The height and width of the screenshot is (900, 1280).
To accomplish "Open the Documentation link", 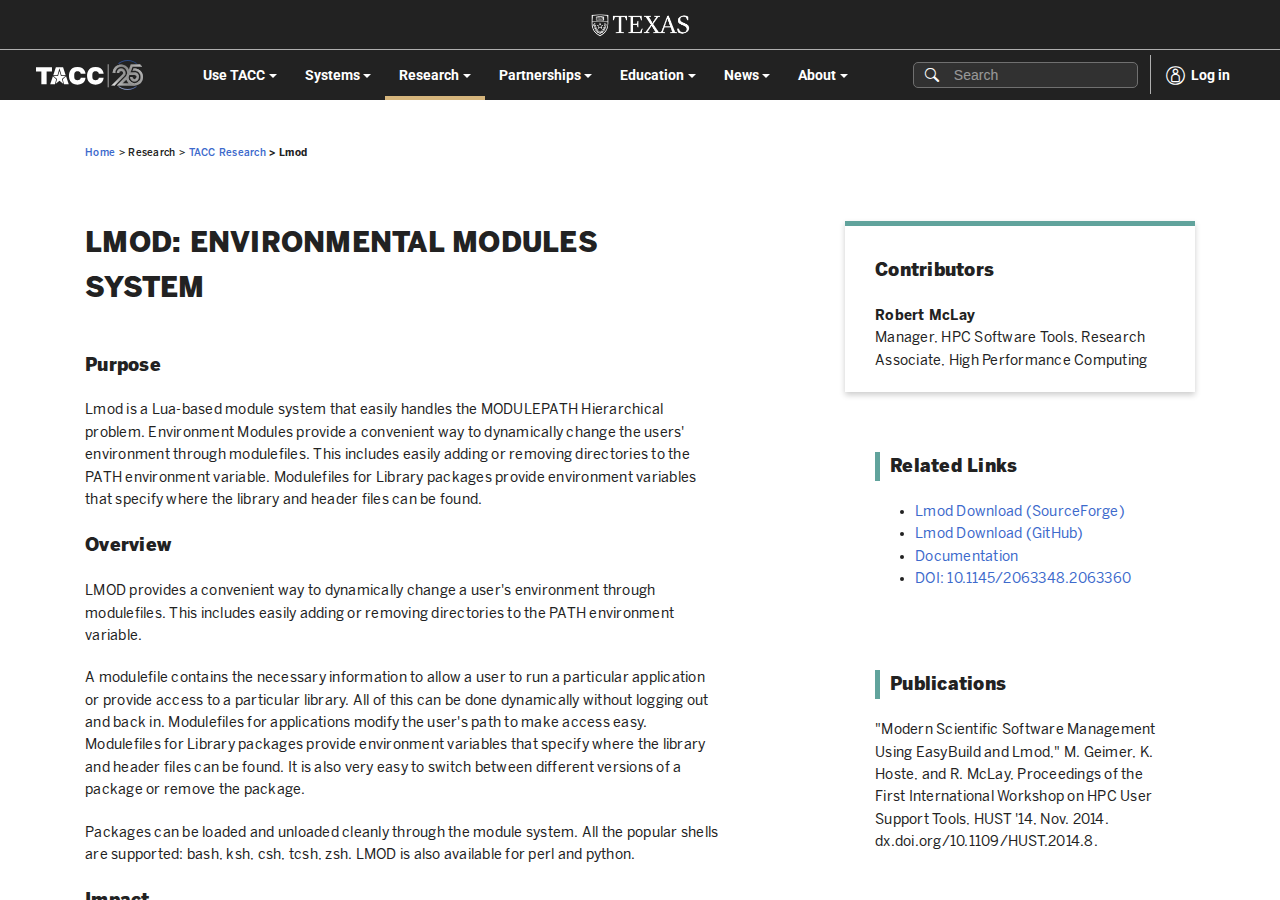I will [x=967, y=556].
